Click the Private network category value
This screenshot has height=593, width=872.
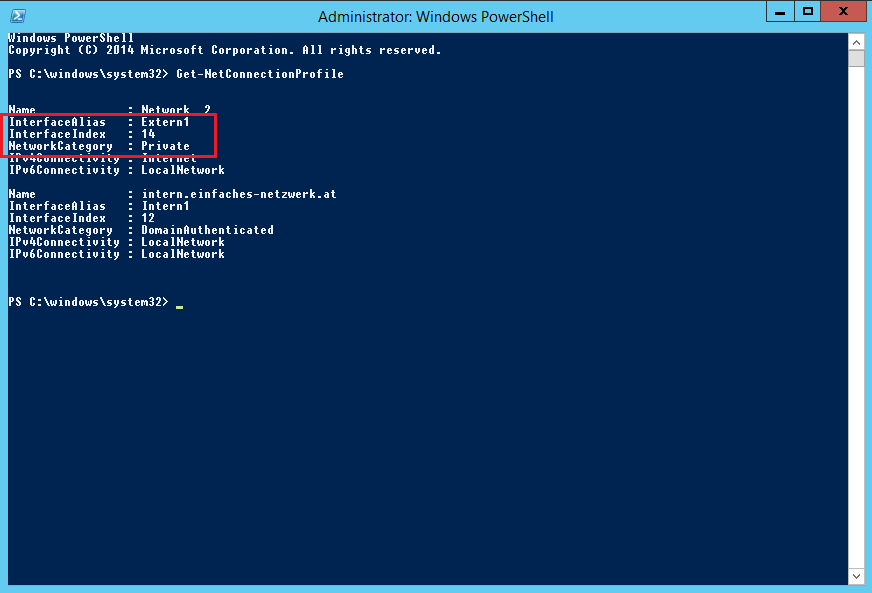165,146
